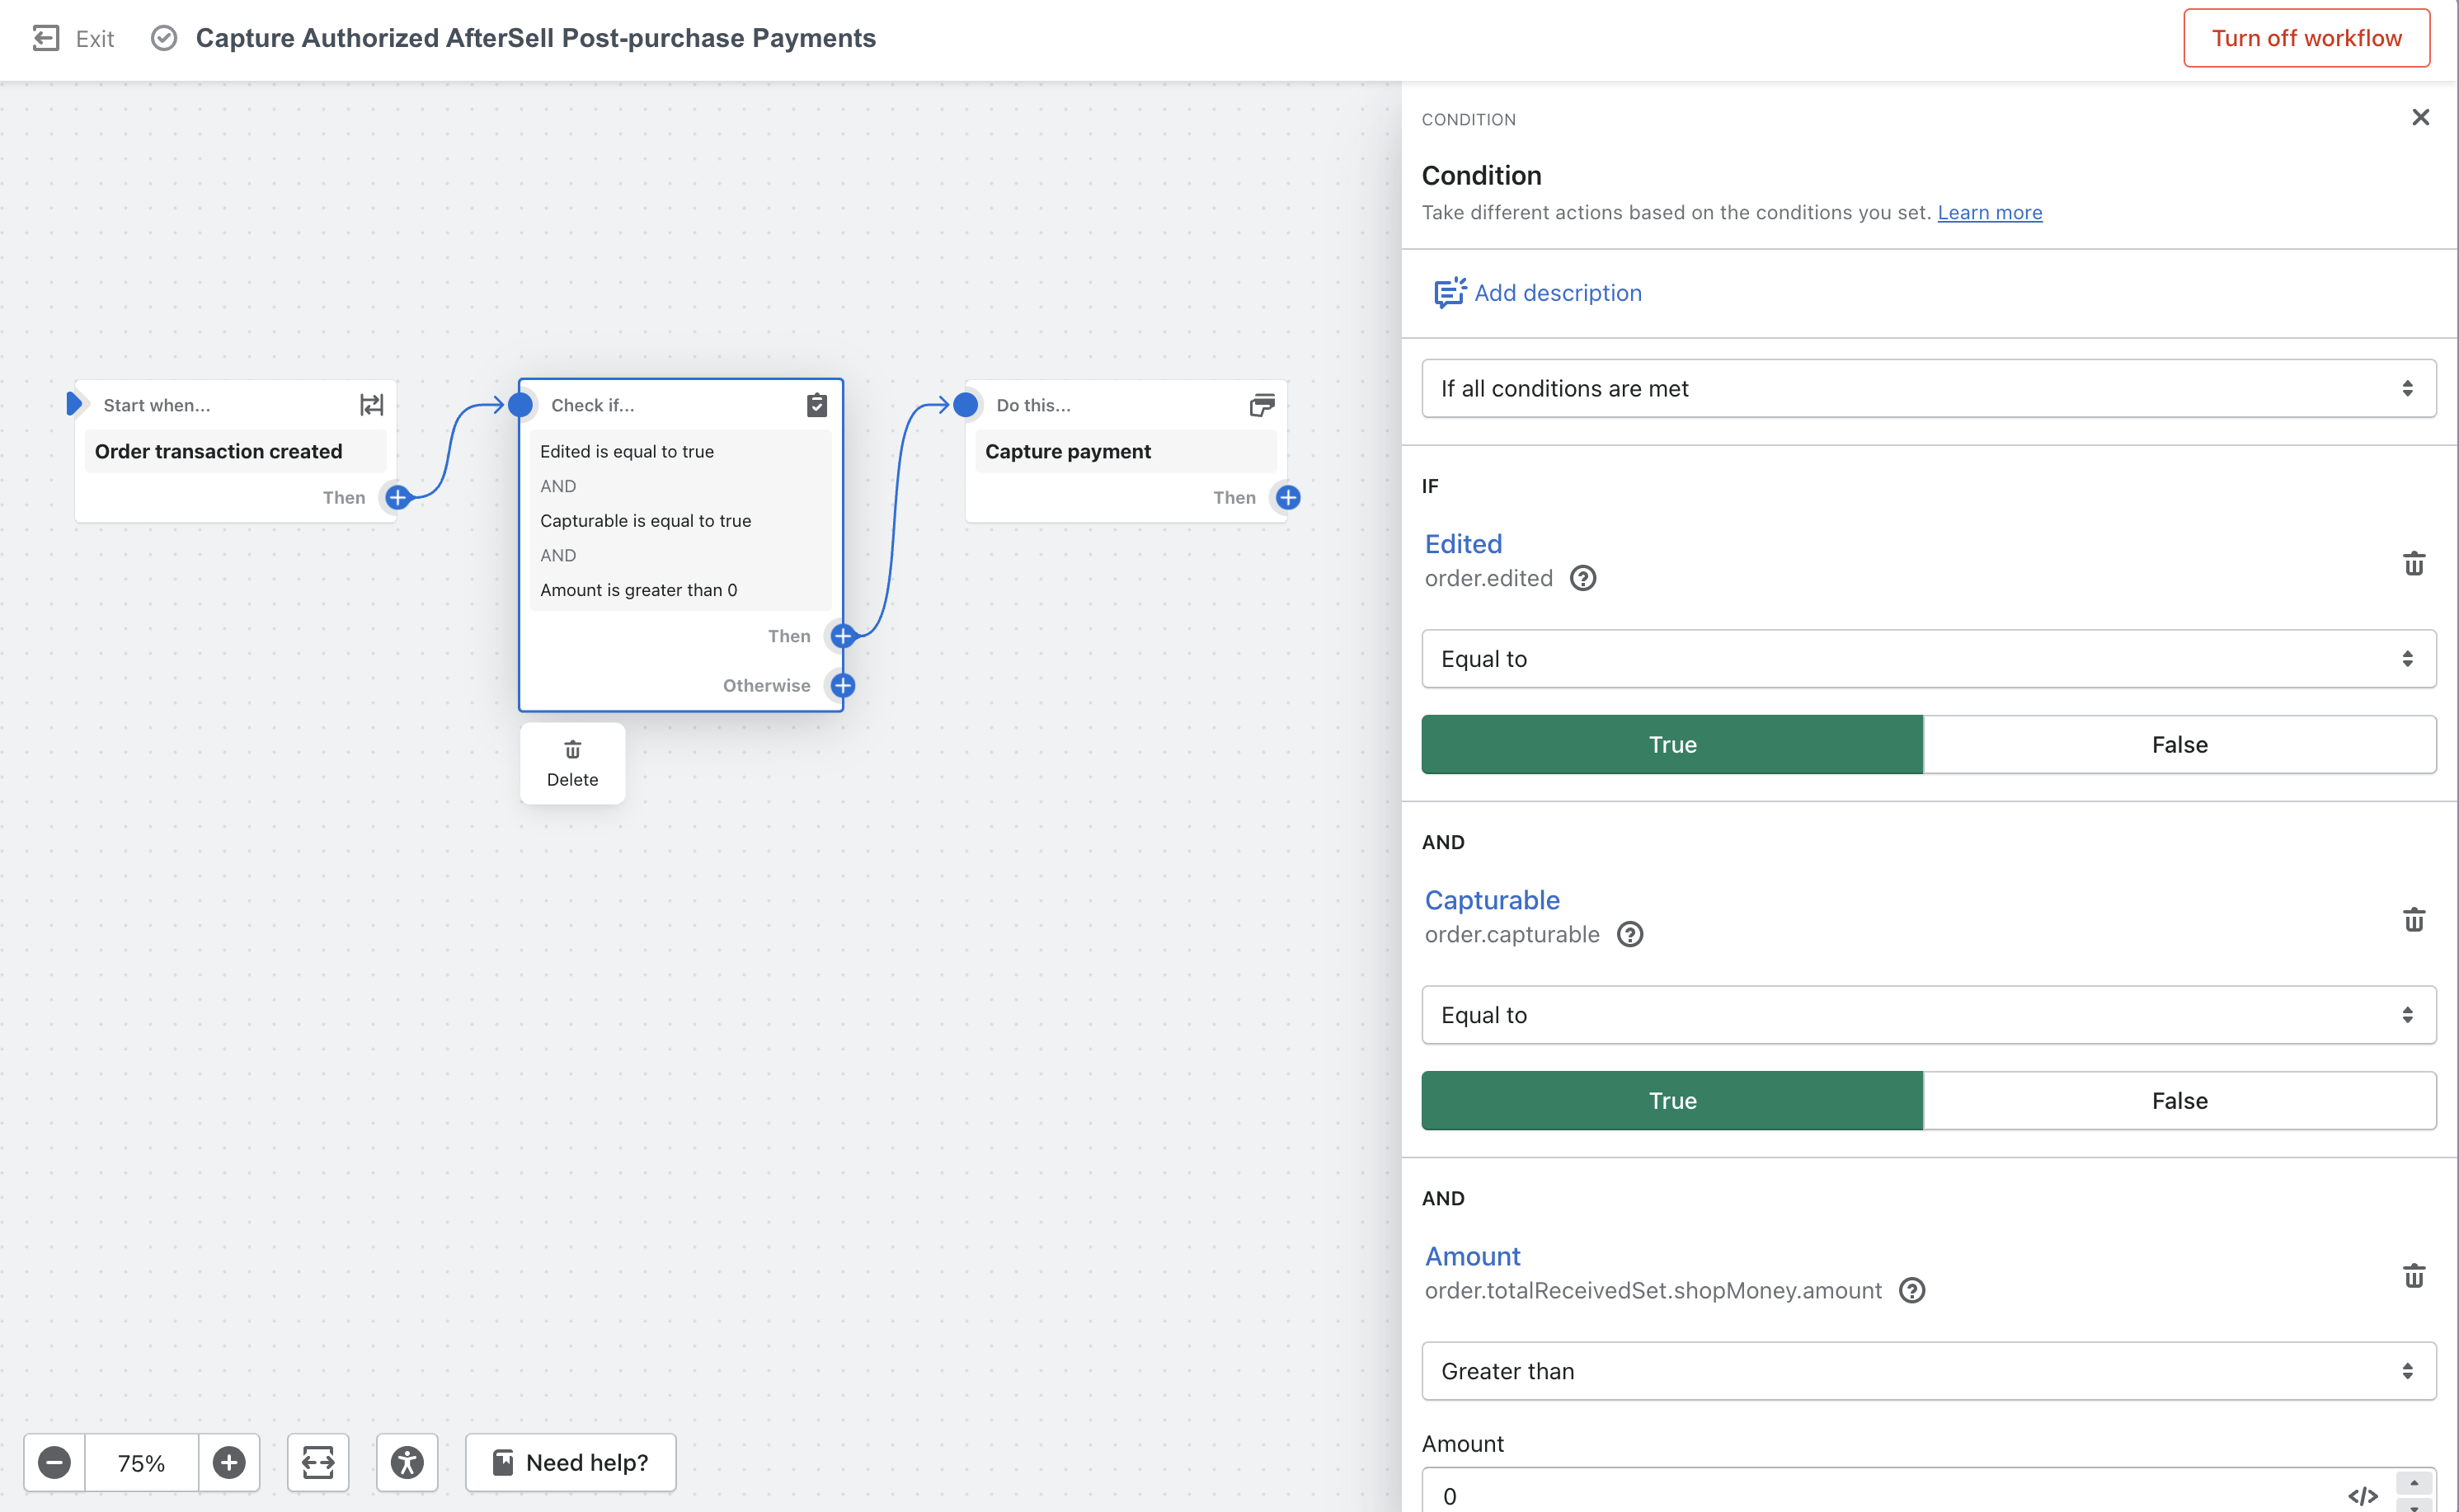The image size is (2459, 1512).
Task: Zoom out the canvas with minus icon
Action: [55, 1462]
